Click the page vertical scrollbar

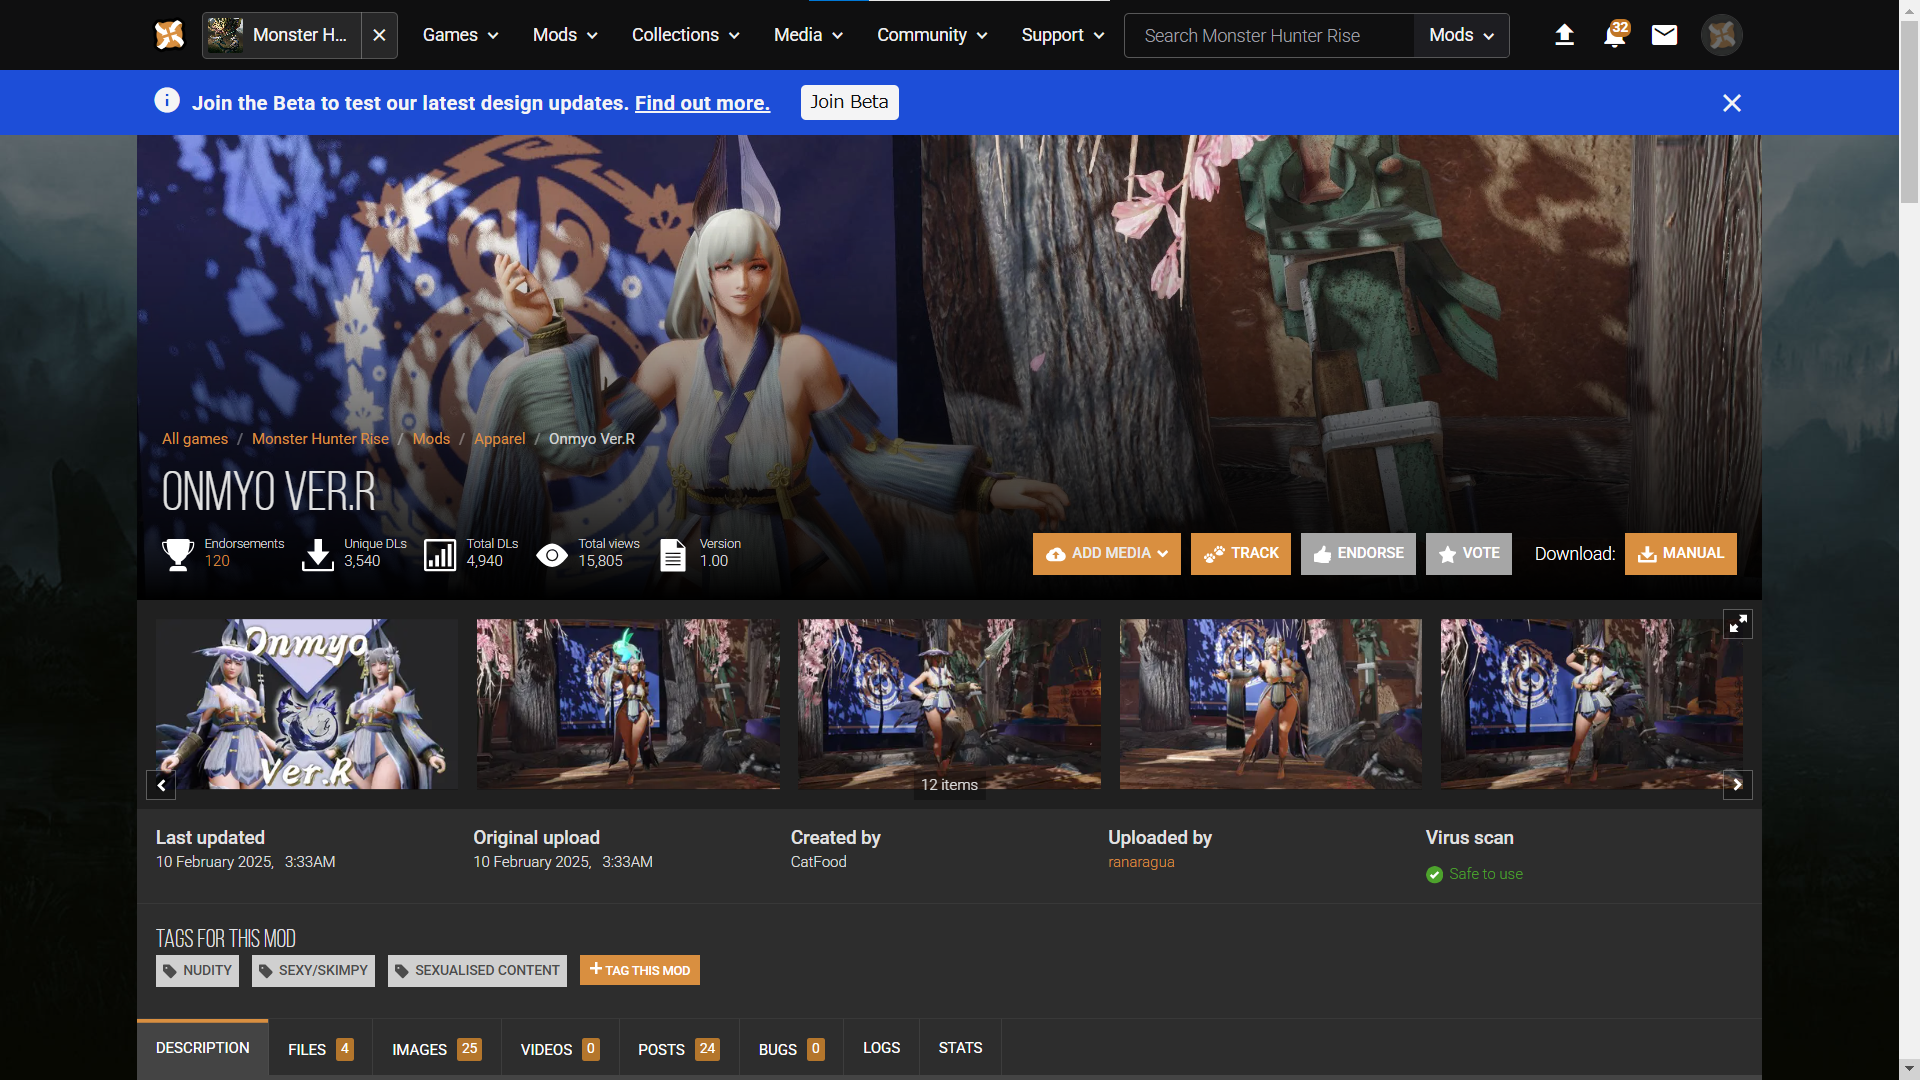[x=1909, y=110]
